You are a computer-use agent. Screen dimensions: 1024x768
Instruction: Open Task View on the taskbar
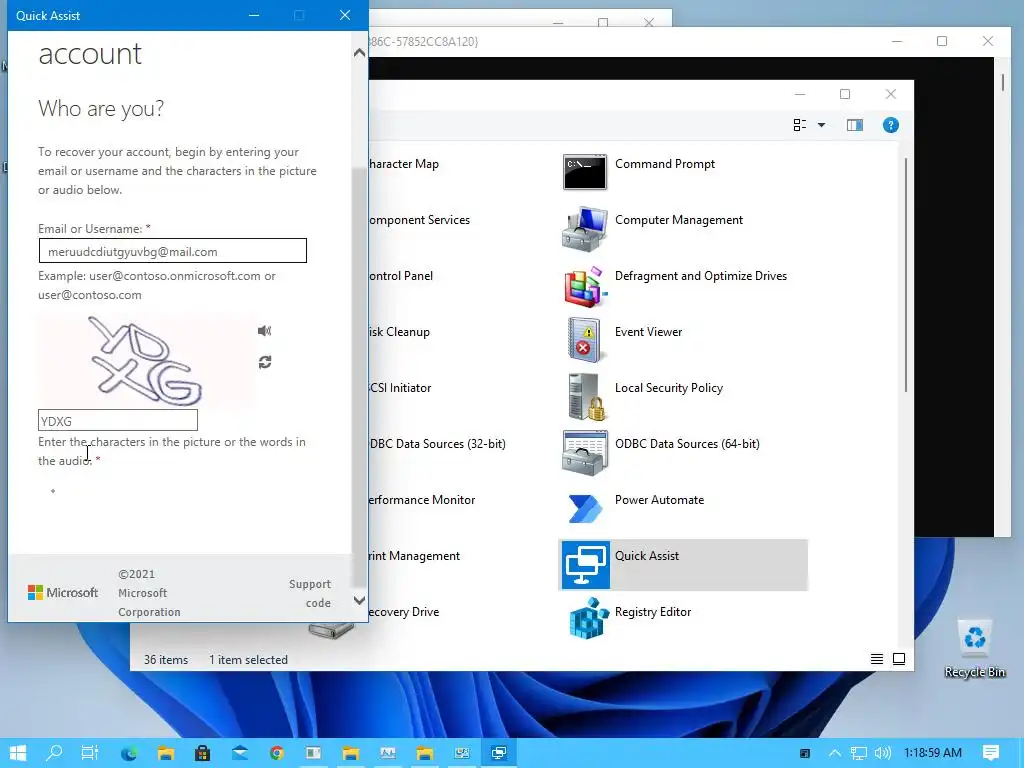click(89, 753)
